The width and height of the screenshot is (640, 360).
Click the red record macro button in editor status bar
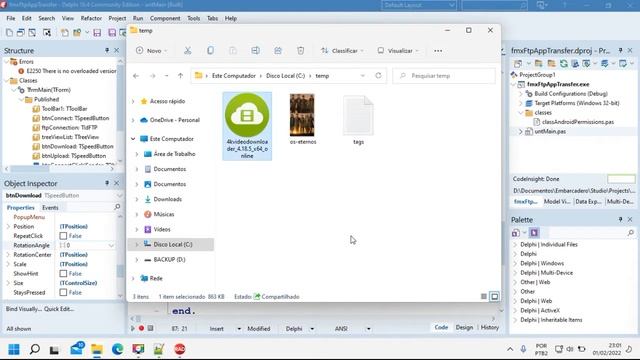pyautogui.click(x=141, y=328)
